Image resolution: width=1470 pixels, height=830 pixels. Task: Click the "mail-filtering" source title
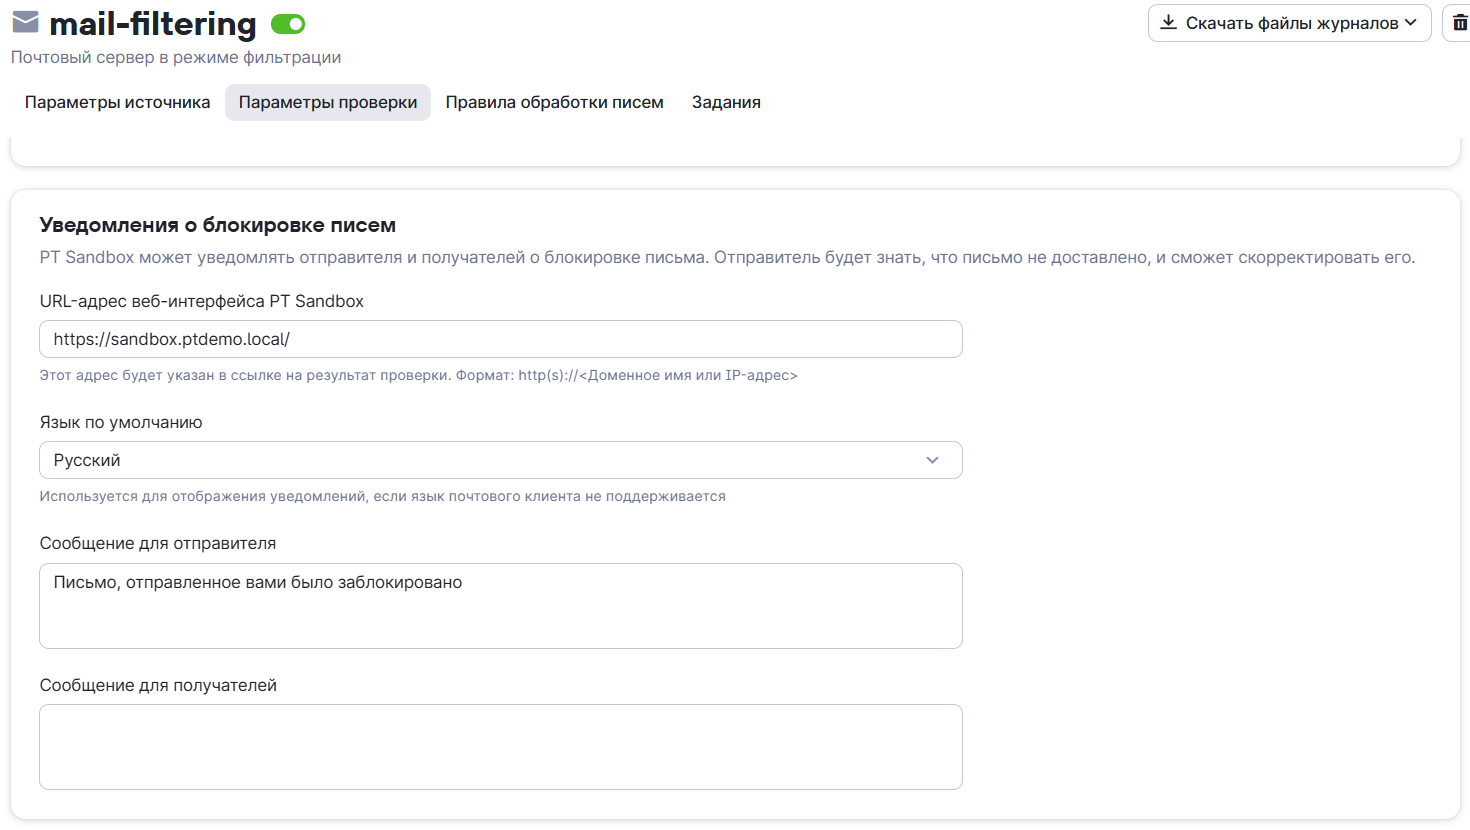click(x=153, y=24)
